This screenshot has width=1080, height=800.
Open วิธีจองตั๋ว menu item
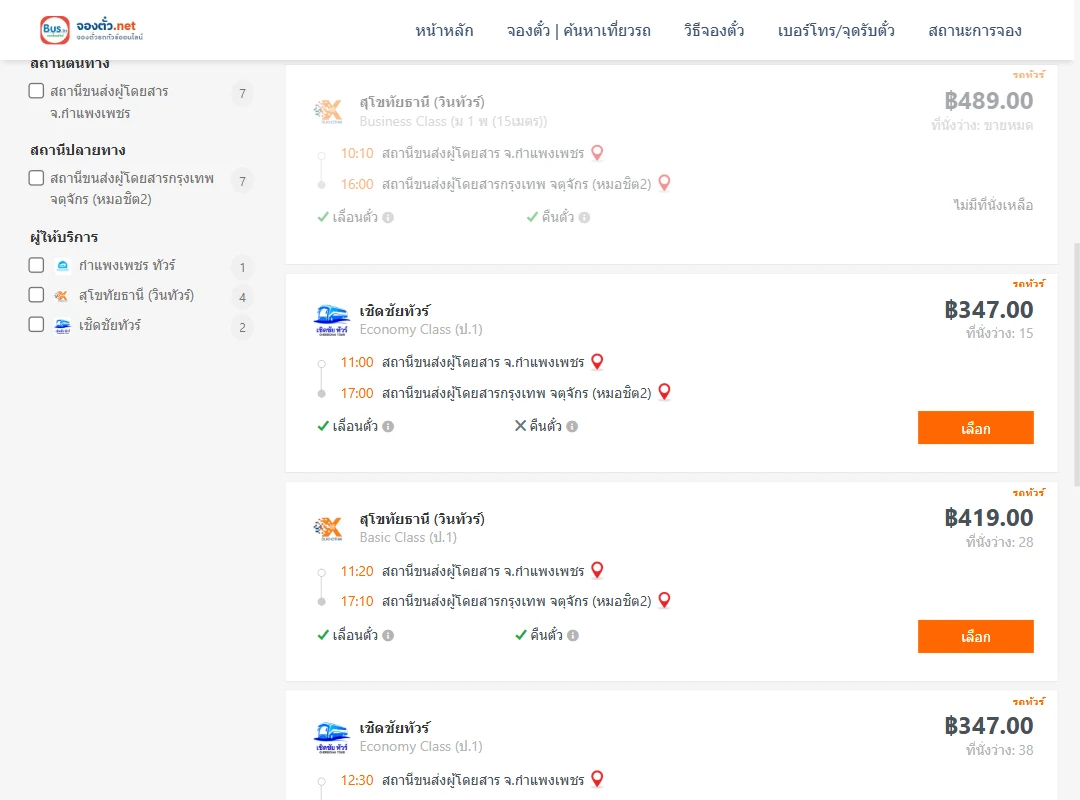[x=714, y=31]
